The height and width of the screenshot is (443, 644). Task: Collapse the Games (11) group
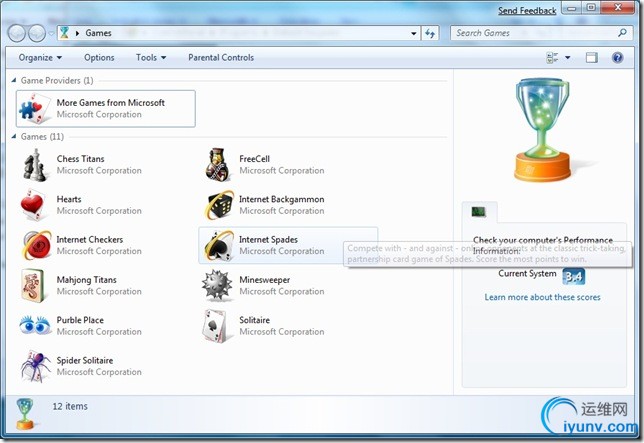[x=14, y=136]
